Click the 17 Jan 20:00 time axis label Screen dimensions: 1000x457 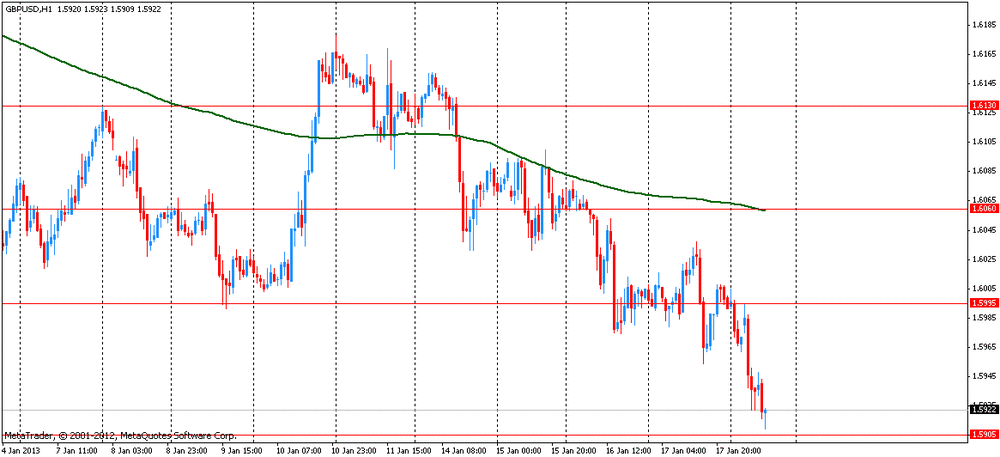click(742, 451)
